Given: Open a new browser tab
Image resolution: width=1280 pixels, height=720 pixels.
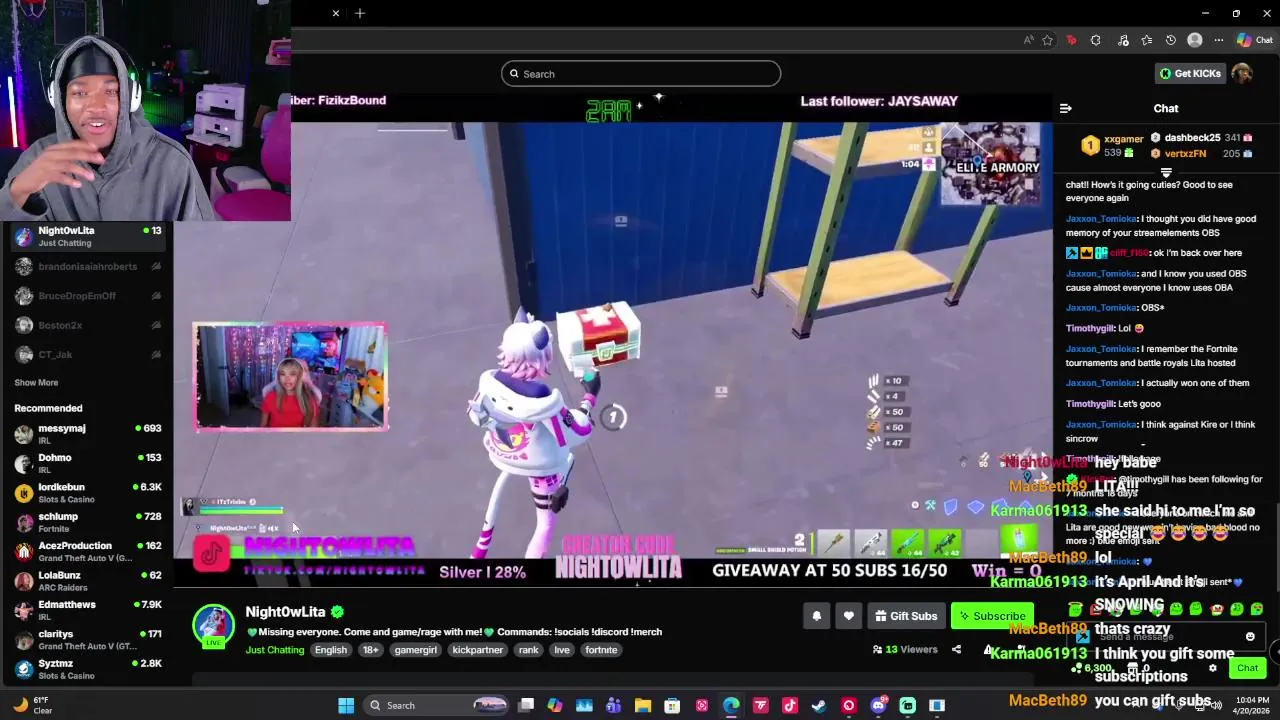Looking at the screenshot, I should 360,13.
